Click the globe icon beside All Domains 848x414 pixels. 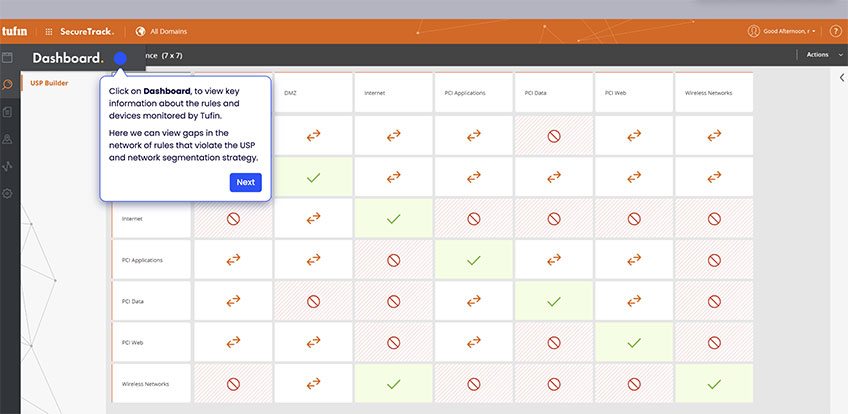tap(140, 31)
